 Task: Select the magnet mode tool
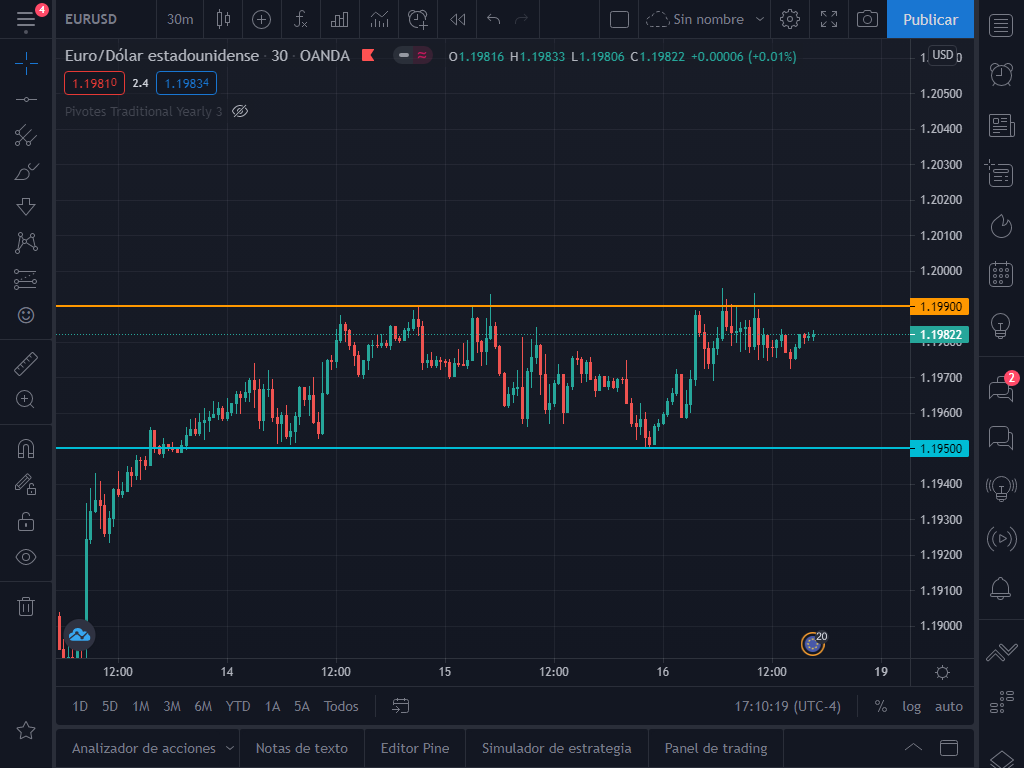(26, 449)
